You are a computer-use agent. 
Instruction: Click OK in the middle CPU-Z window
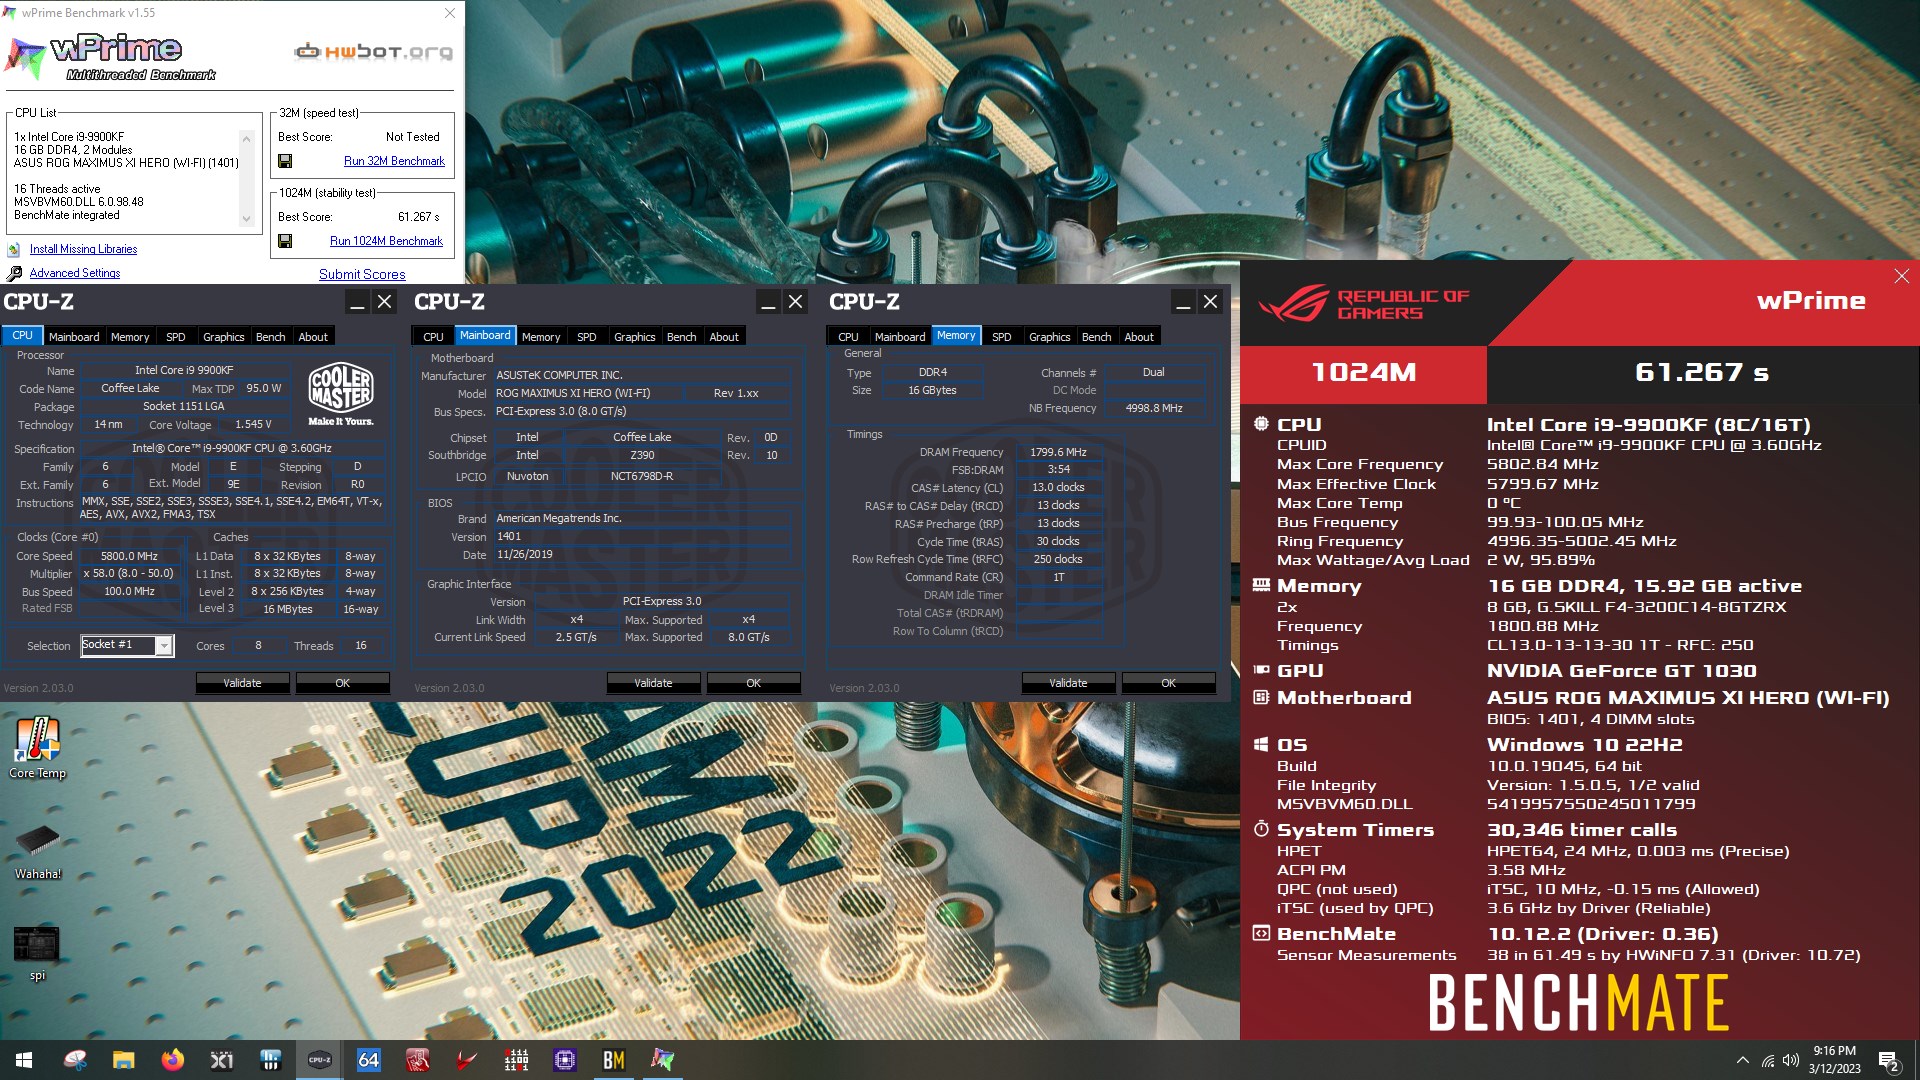tap(753, 683)
